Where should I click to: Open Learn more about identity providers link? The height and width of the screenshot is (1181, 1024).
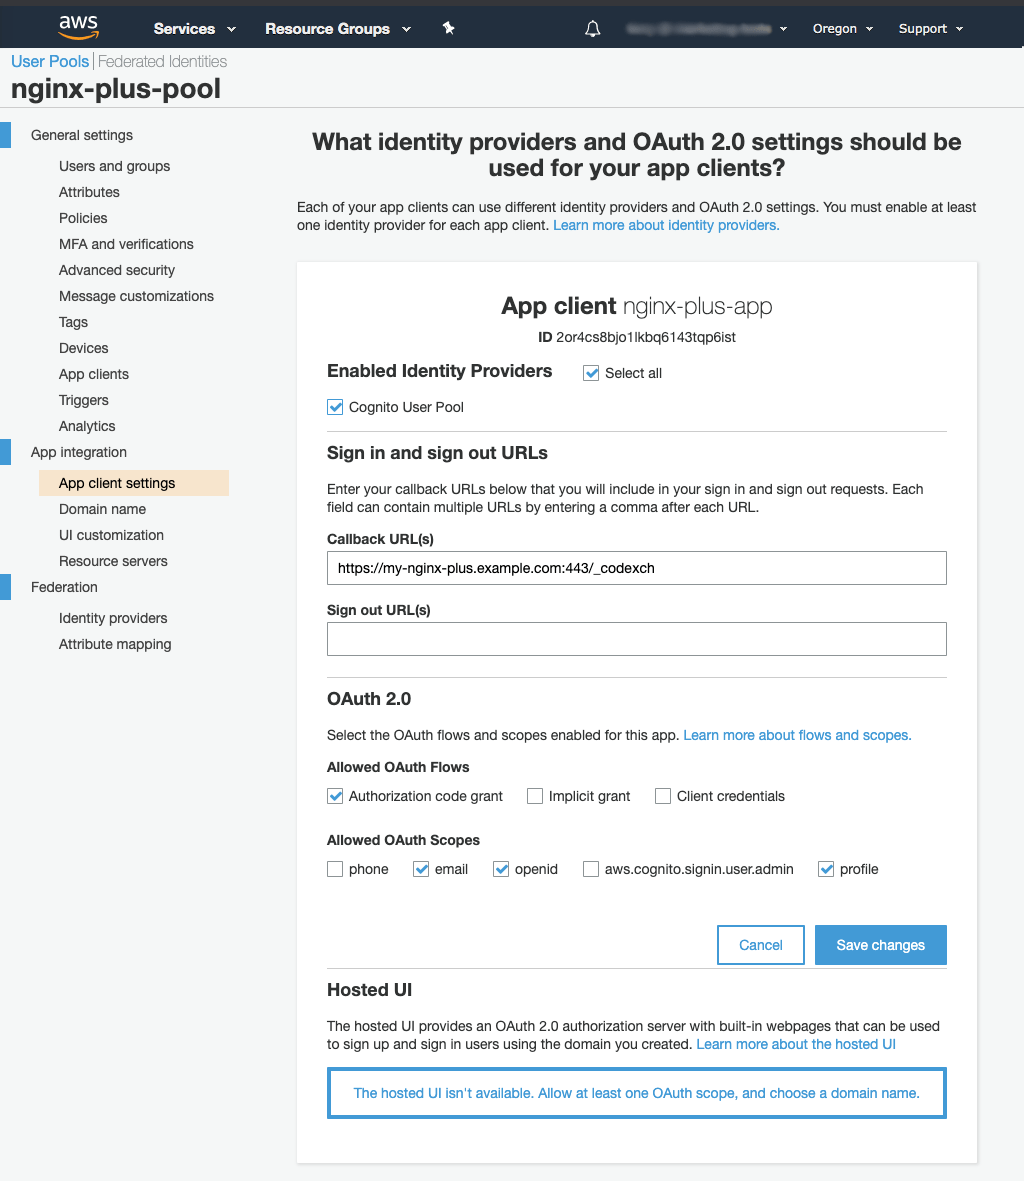pyautogui.click(x=666, y=225)
